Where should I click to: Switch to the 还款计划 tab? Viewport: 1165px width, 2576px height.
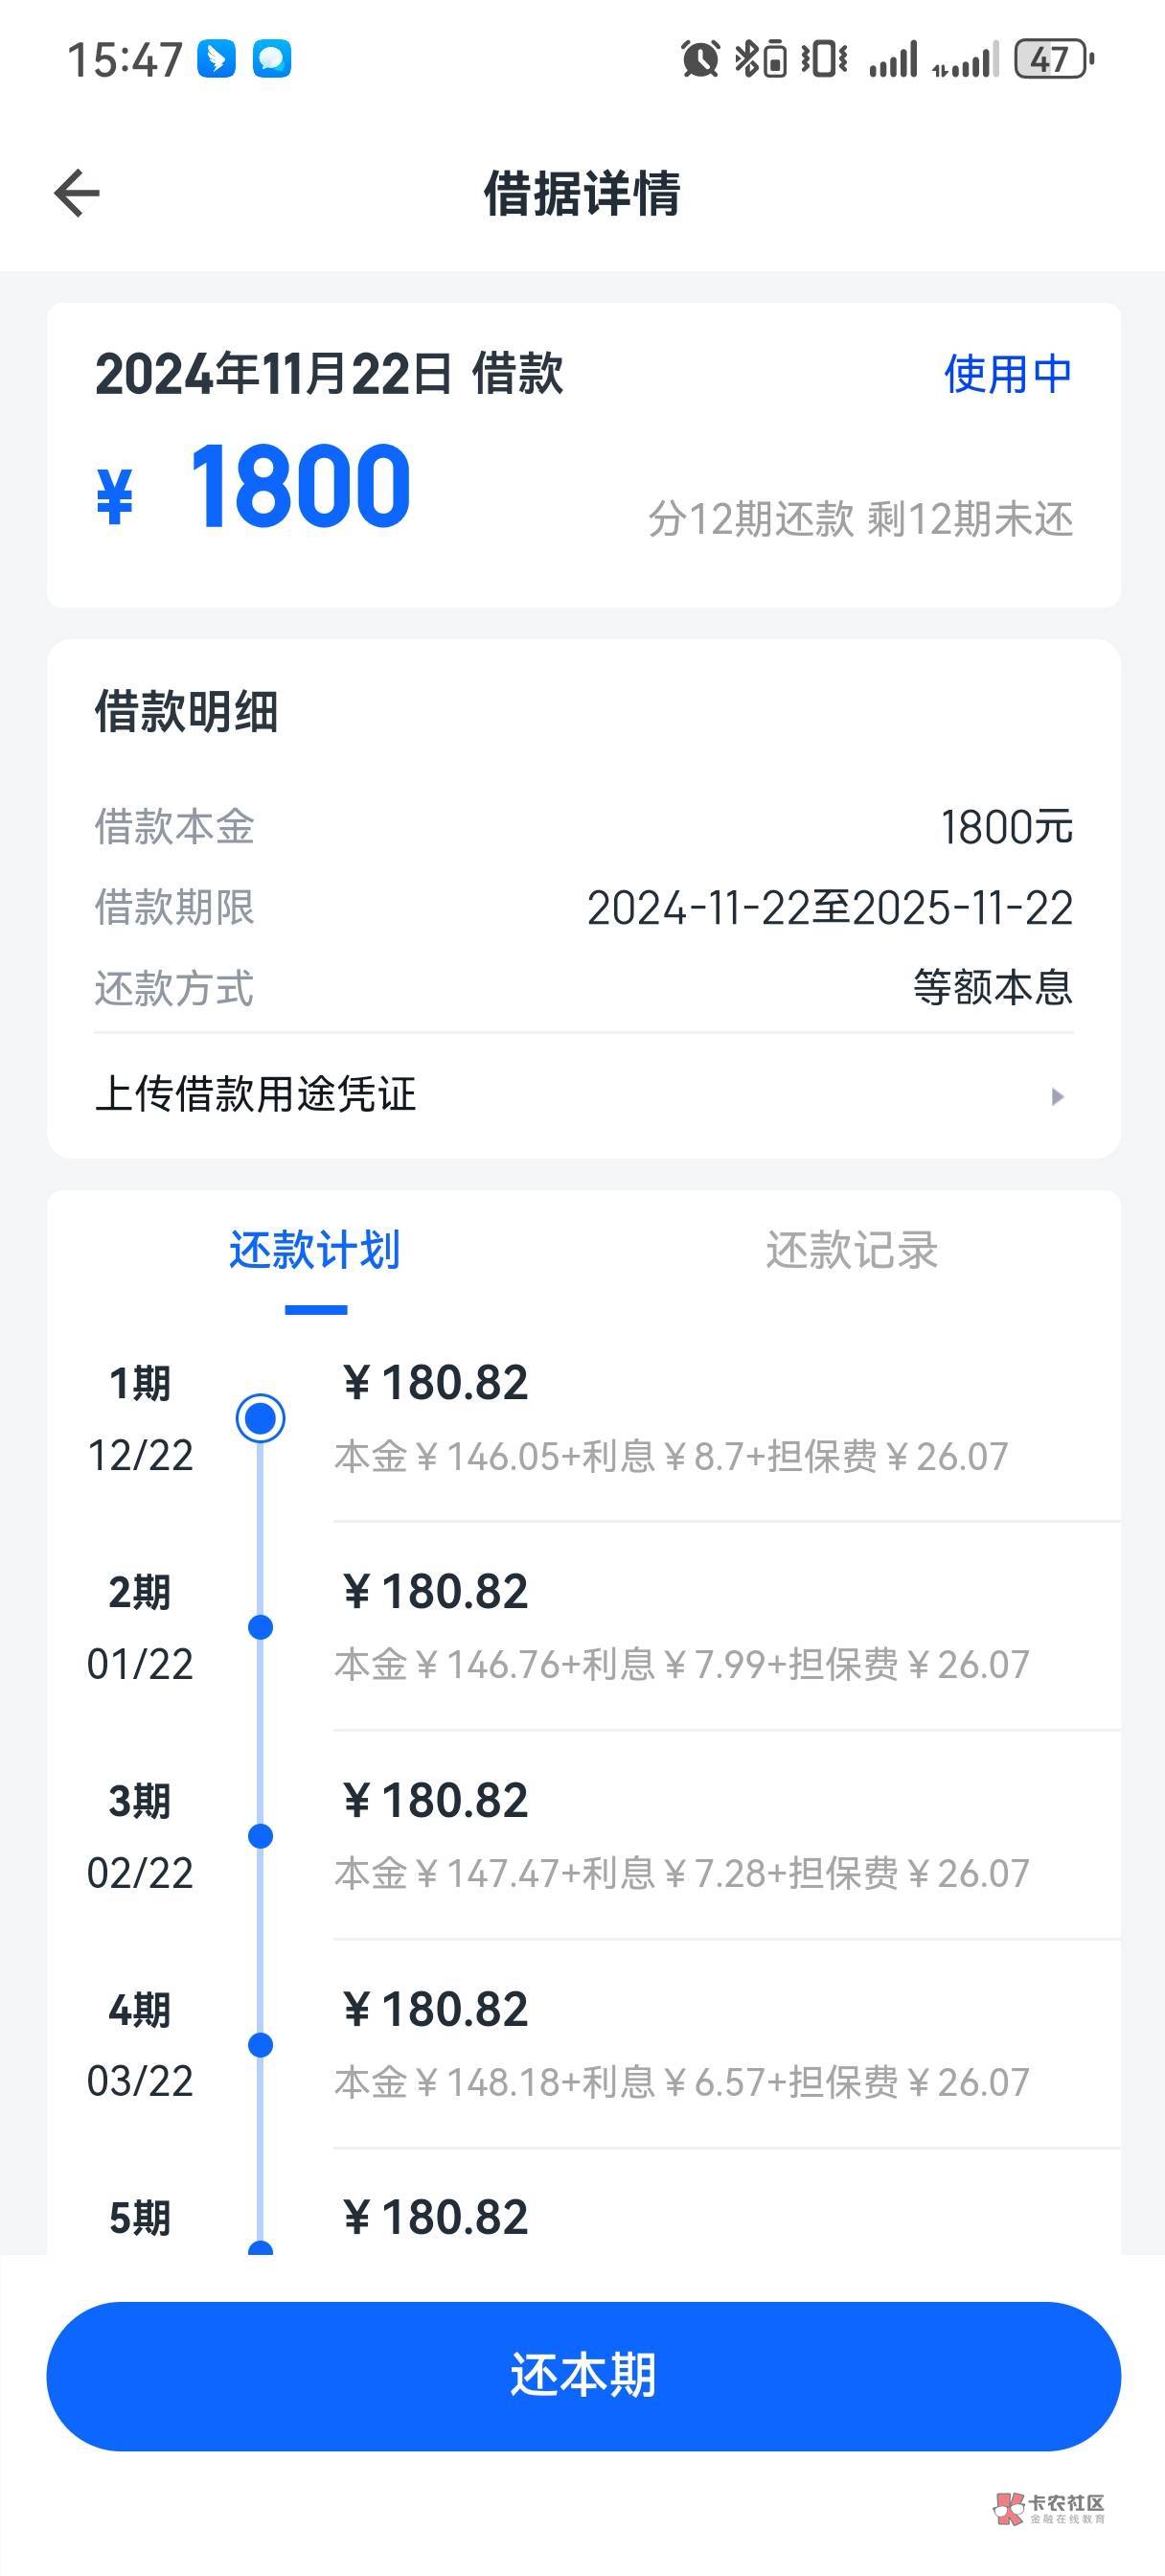(x=315, y=1250)
